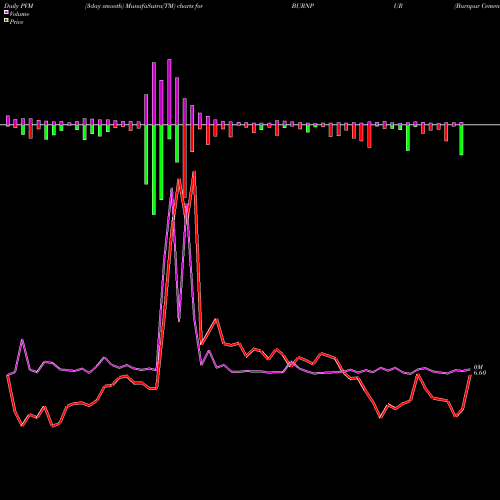Click the '0M' volume value label

point(478,367)
